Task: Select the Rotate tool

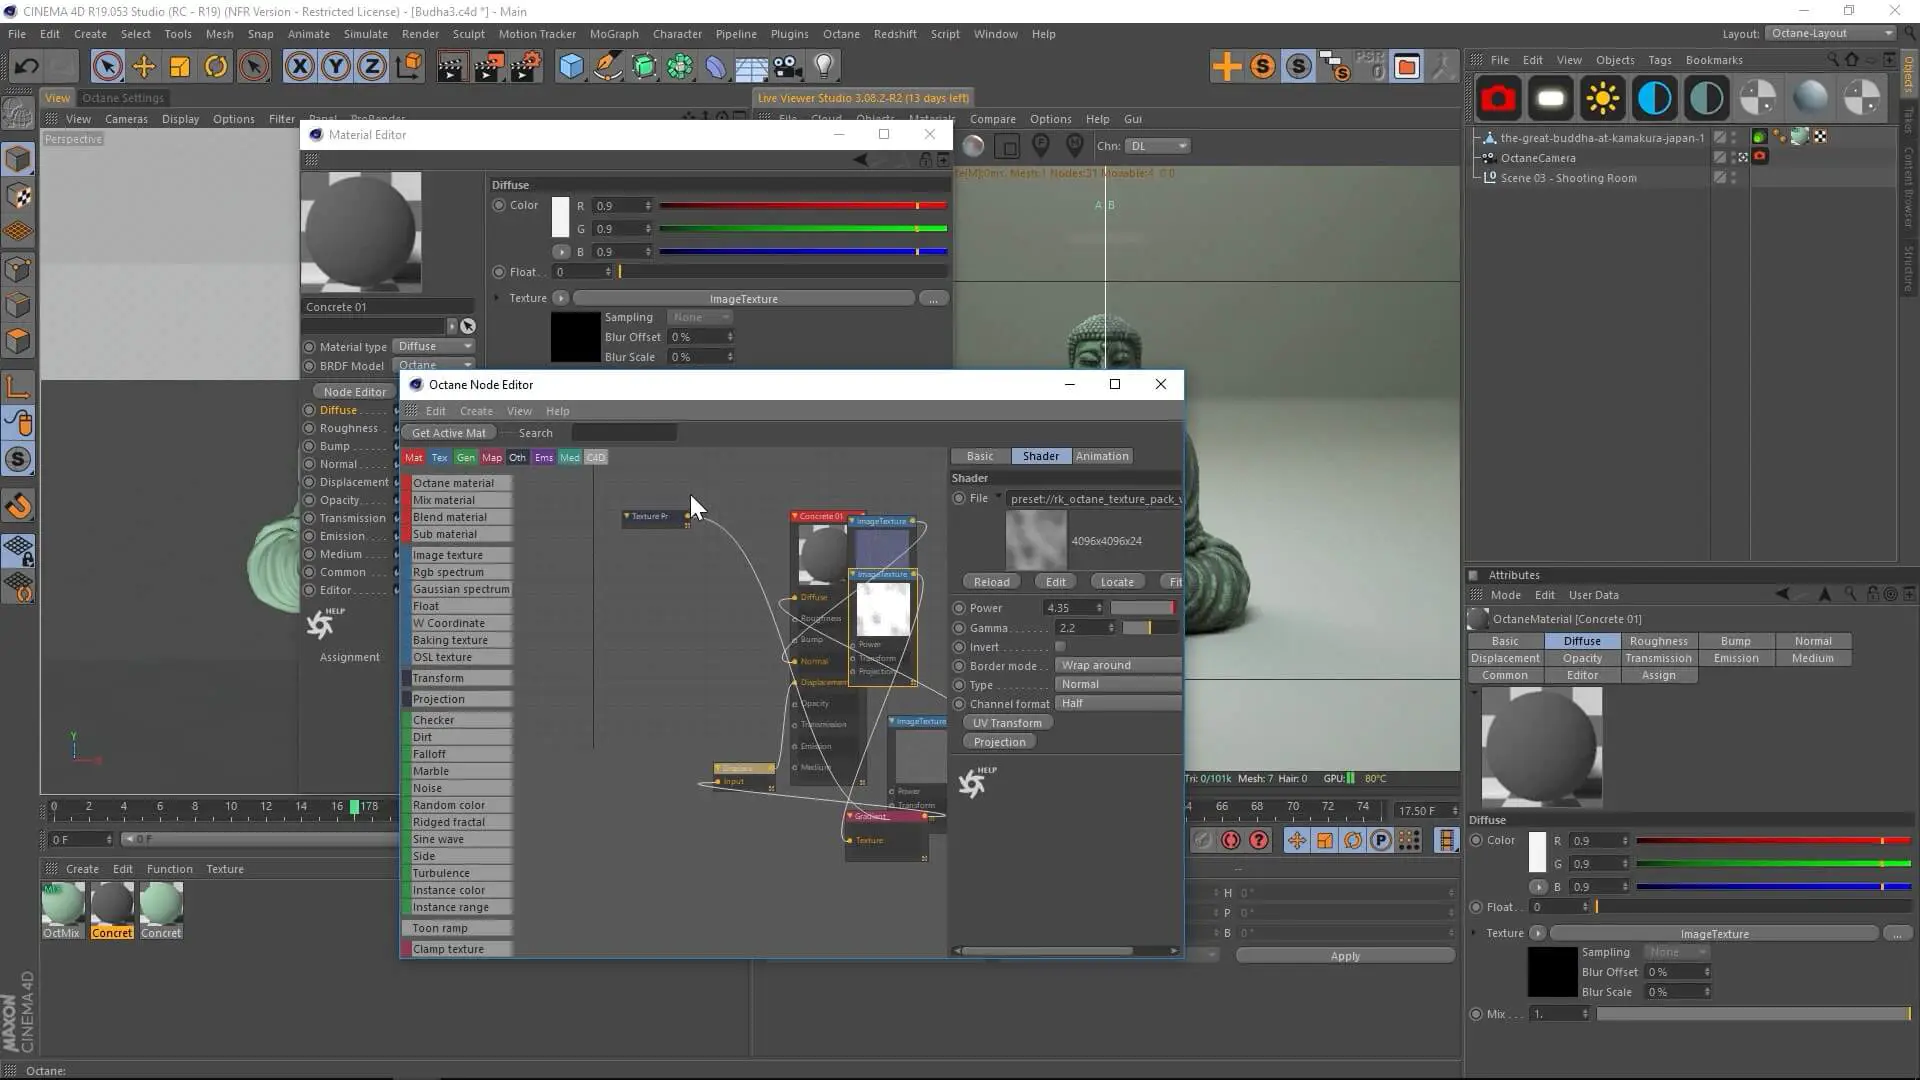Action: click(x=216, y=66)
